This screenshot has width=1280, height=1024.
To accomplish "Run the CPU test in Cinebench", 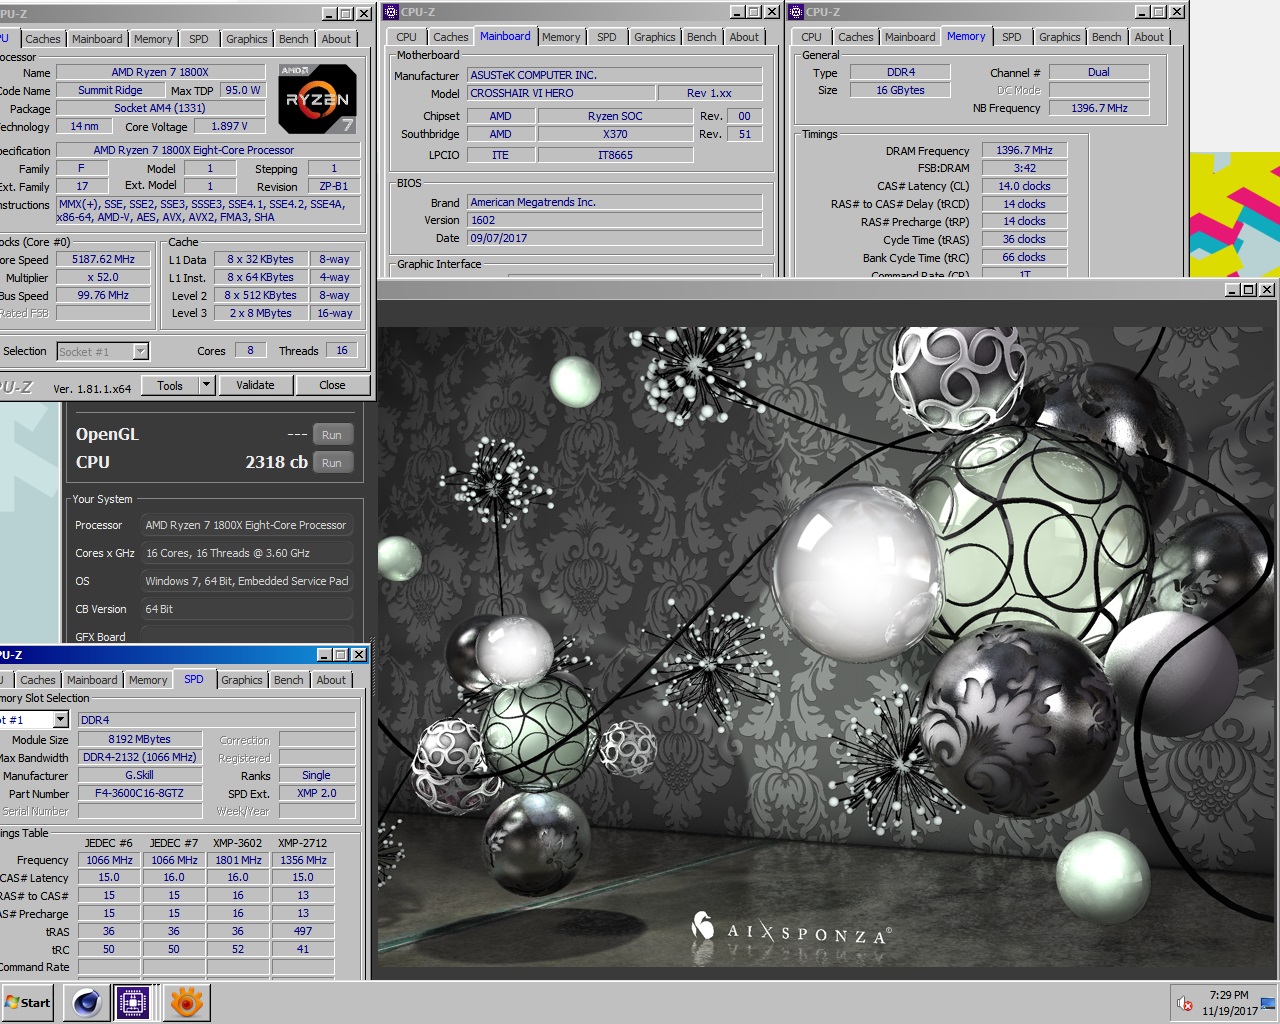I will tap(332, 463).
